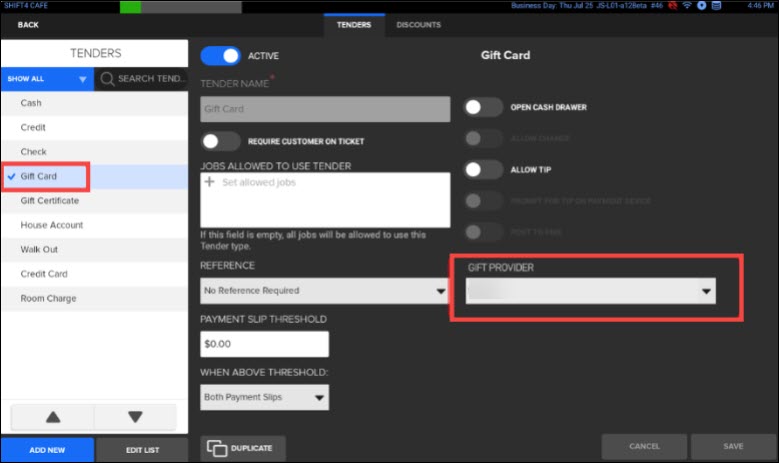Image resolution: width=779 pixels, height=463 pixels.
Task: Click the Duplicate button
Action: click(x=243, y=448)
